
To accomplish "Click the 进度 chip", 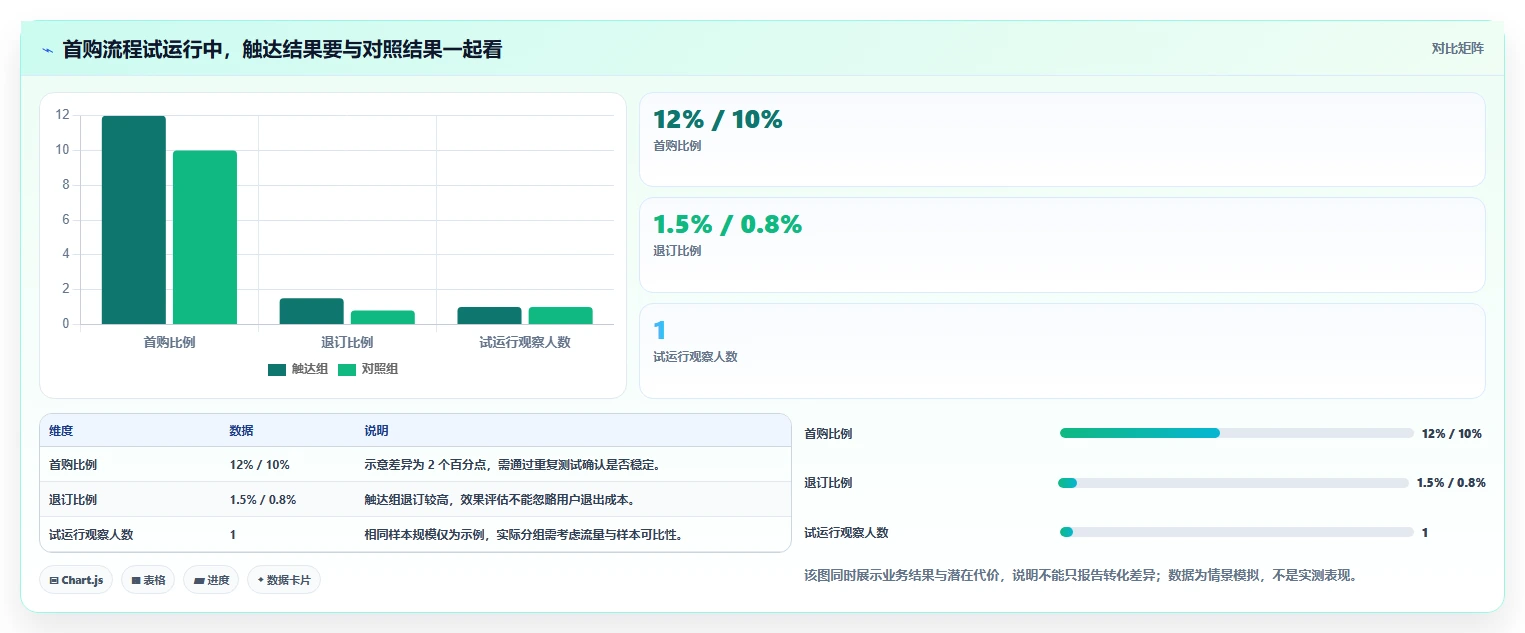I will (211, 580).
